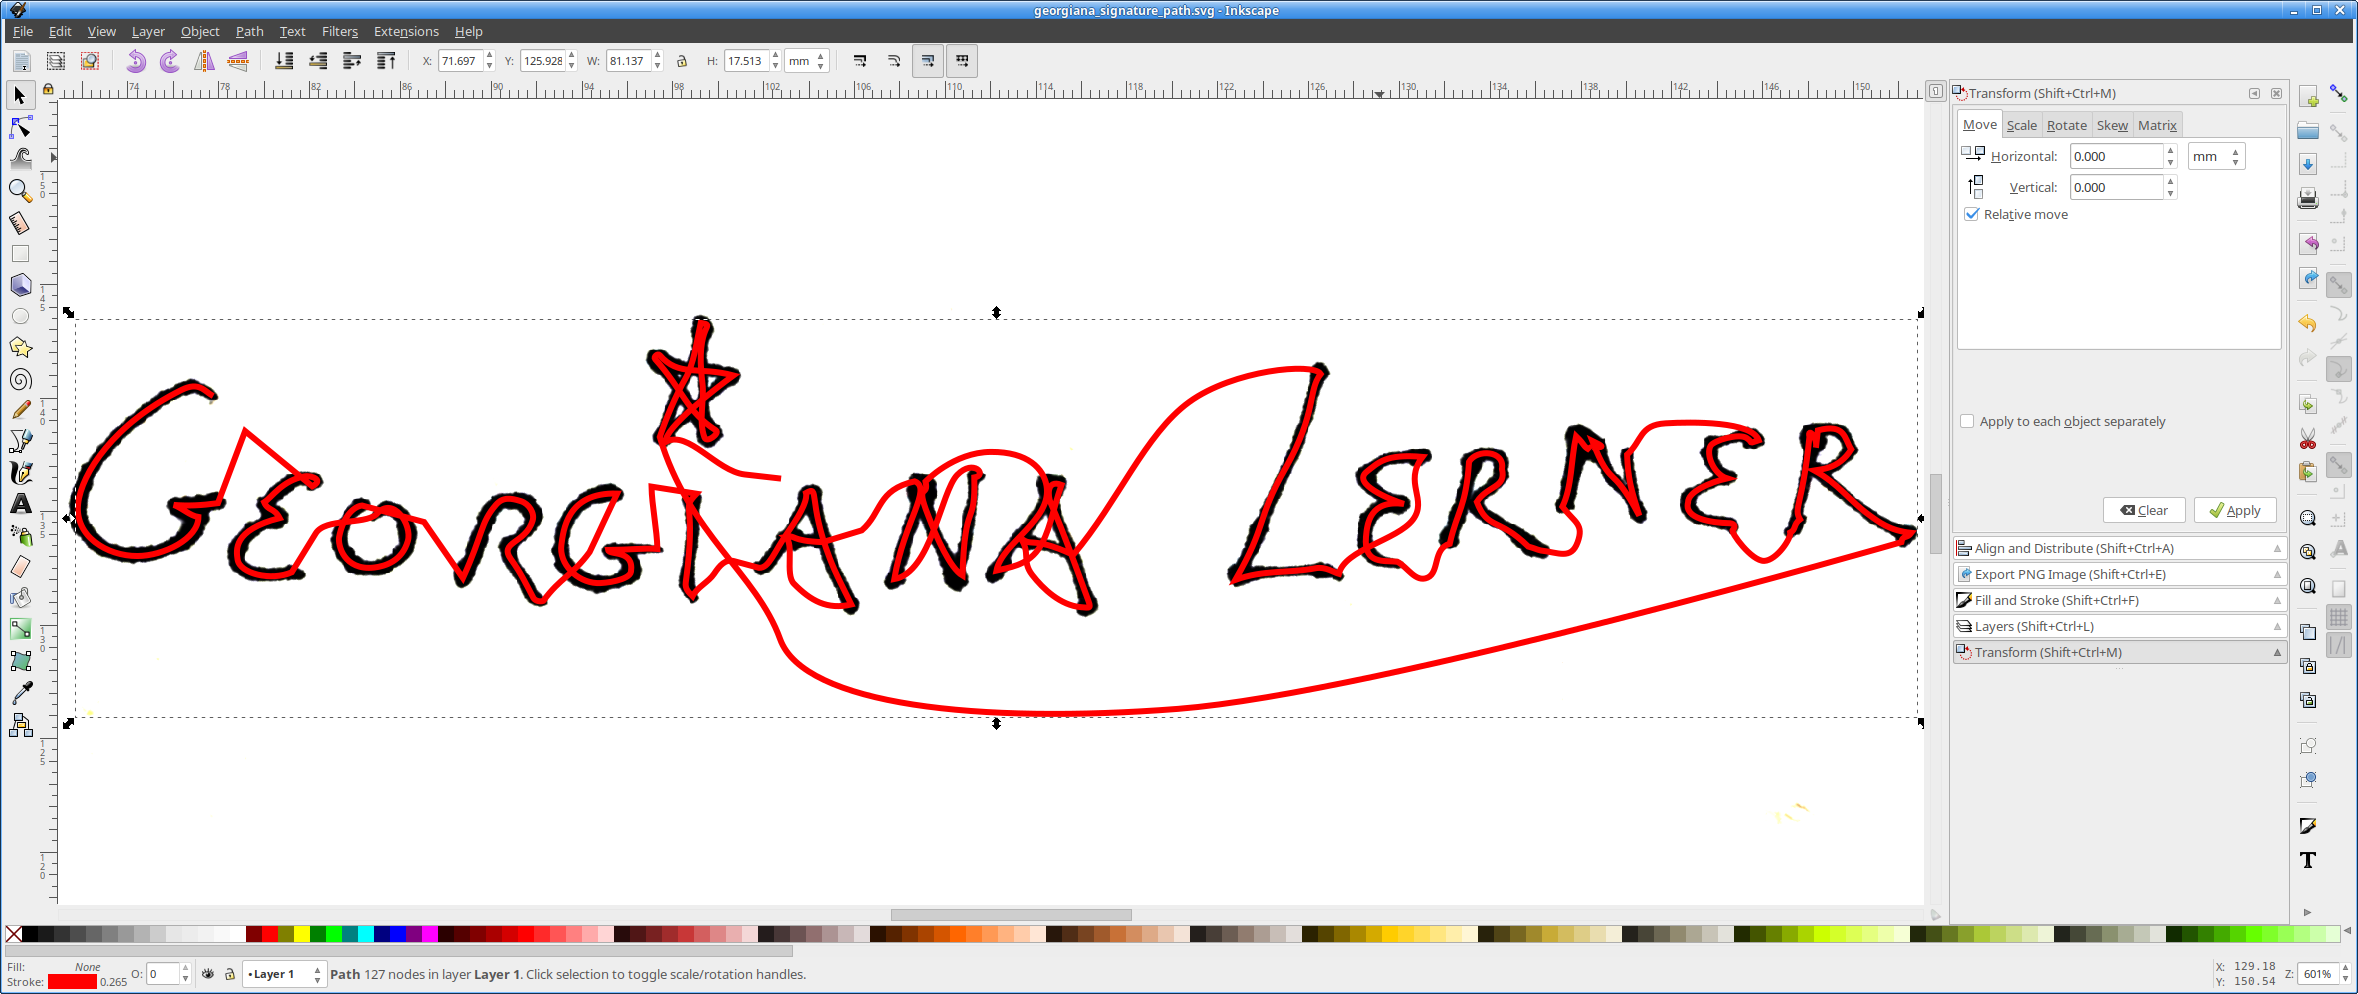
Task: Toggle the width/height lock ratio icon
Action: [x=682, y=61]
